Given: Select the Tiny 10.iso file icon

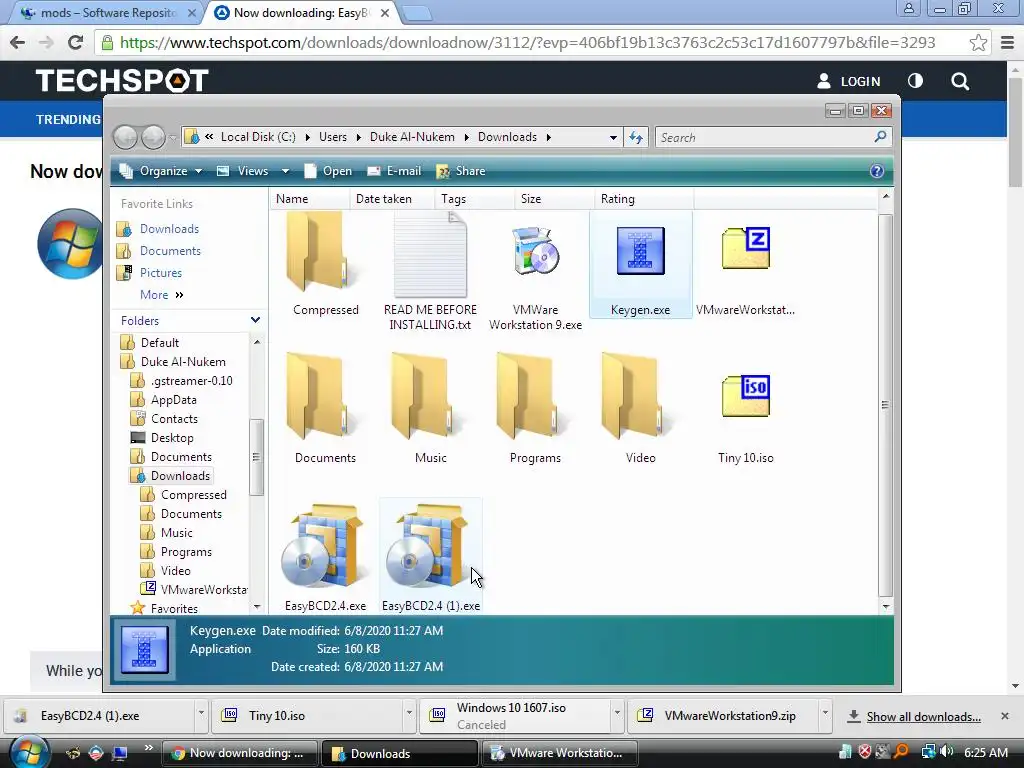Looking at the screenshot, I should (x=746, y=396).
